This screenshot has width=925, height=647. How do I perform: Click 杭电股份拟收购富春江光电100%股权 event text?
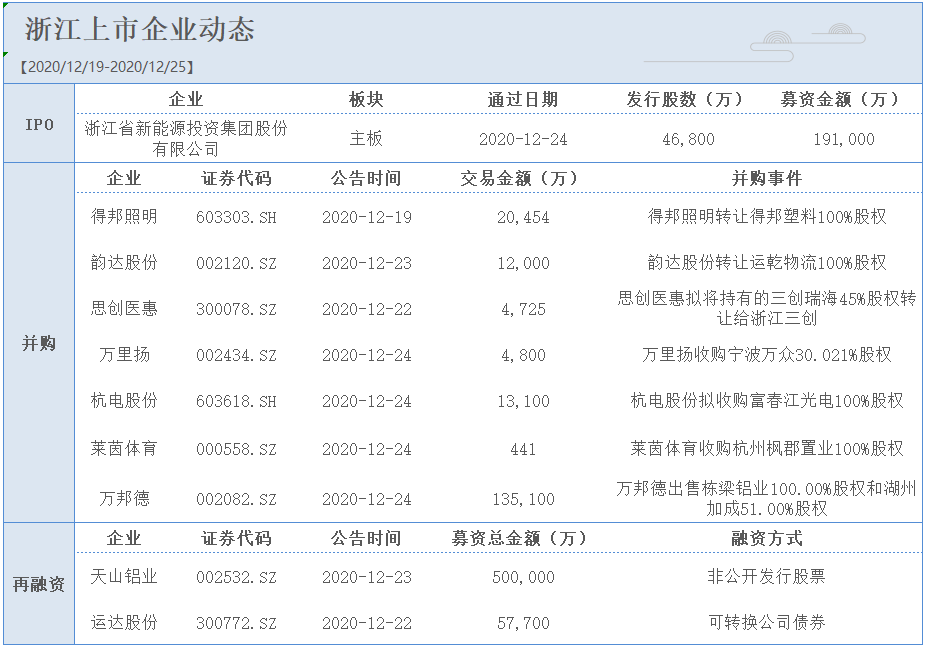pos(767,400)
